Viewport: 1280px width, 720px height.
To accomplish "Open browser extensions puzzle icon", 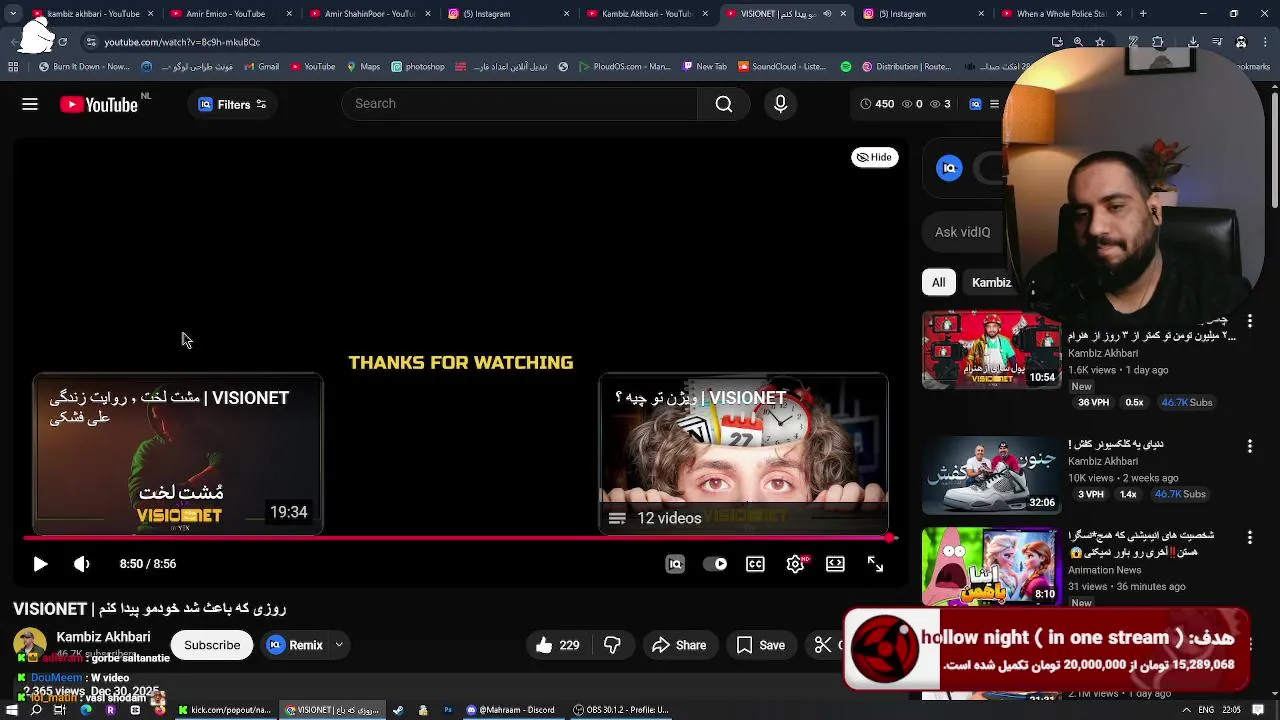I will (x=1157, y=42).
